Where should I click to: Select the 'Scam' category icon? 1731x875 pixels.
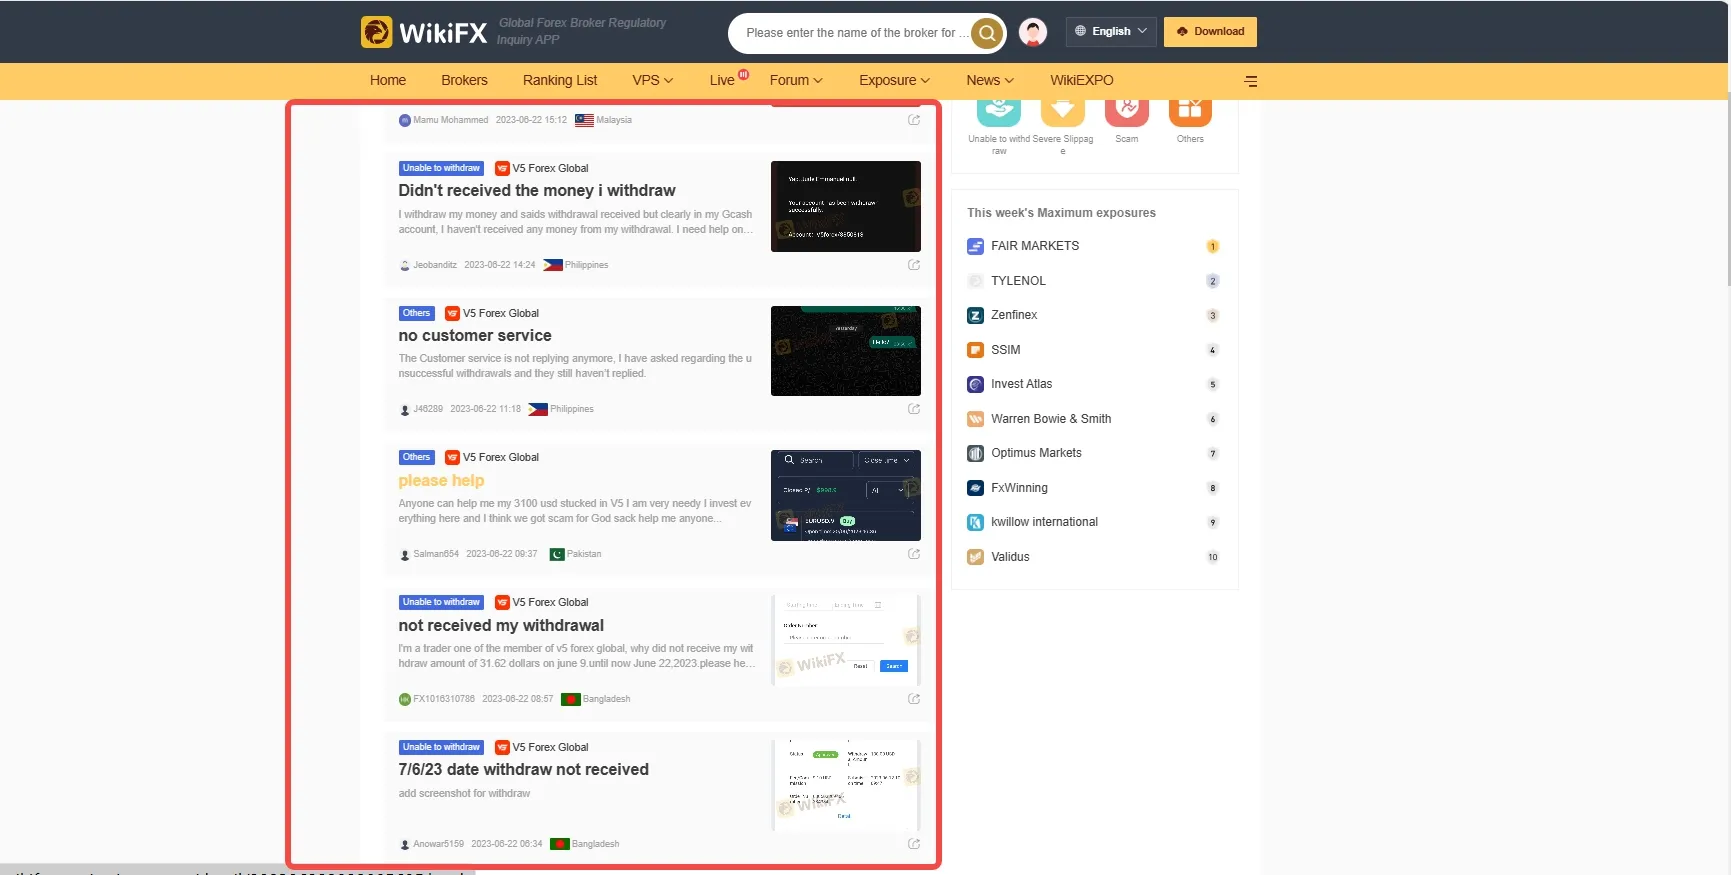click(1127, 112)
